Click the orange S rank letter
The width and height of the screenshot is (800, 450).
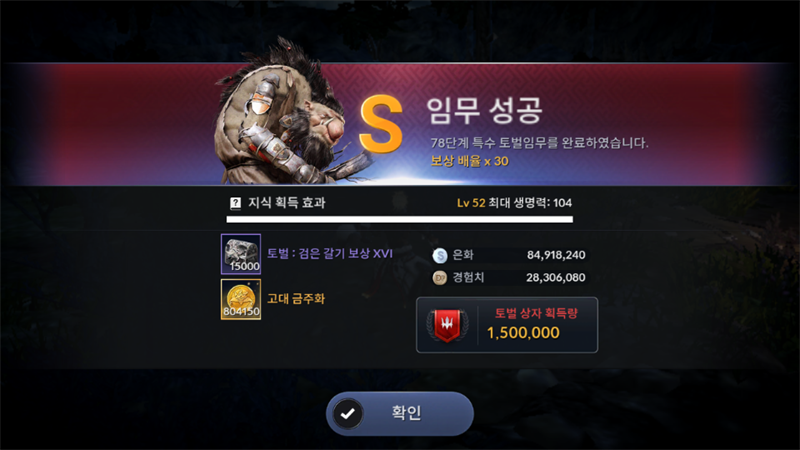point(381,124)
